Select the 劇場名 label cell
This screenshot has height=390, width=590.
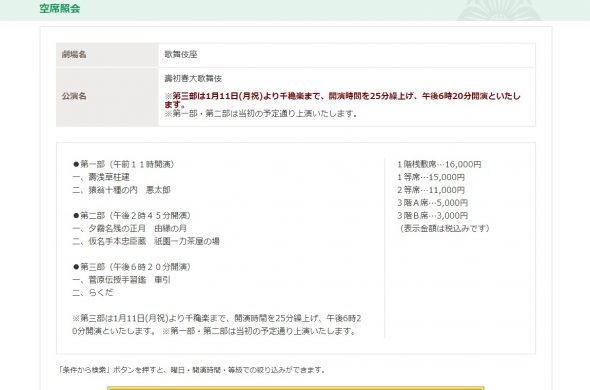(107, 55)
